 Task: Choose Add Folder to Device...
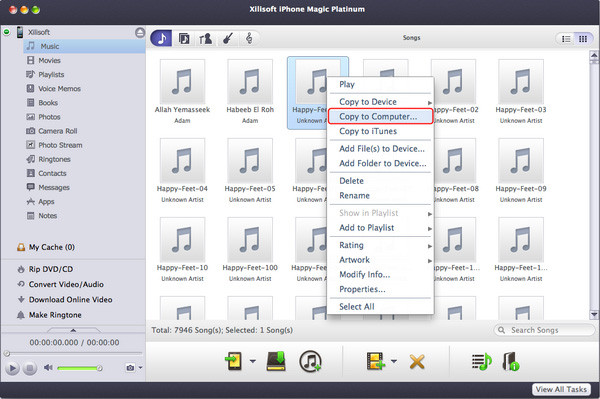(381, 163)
